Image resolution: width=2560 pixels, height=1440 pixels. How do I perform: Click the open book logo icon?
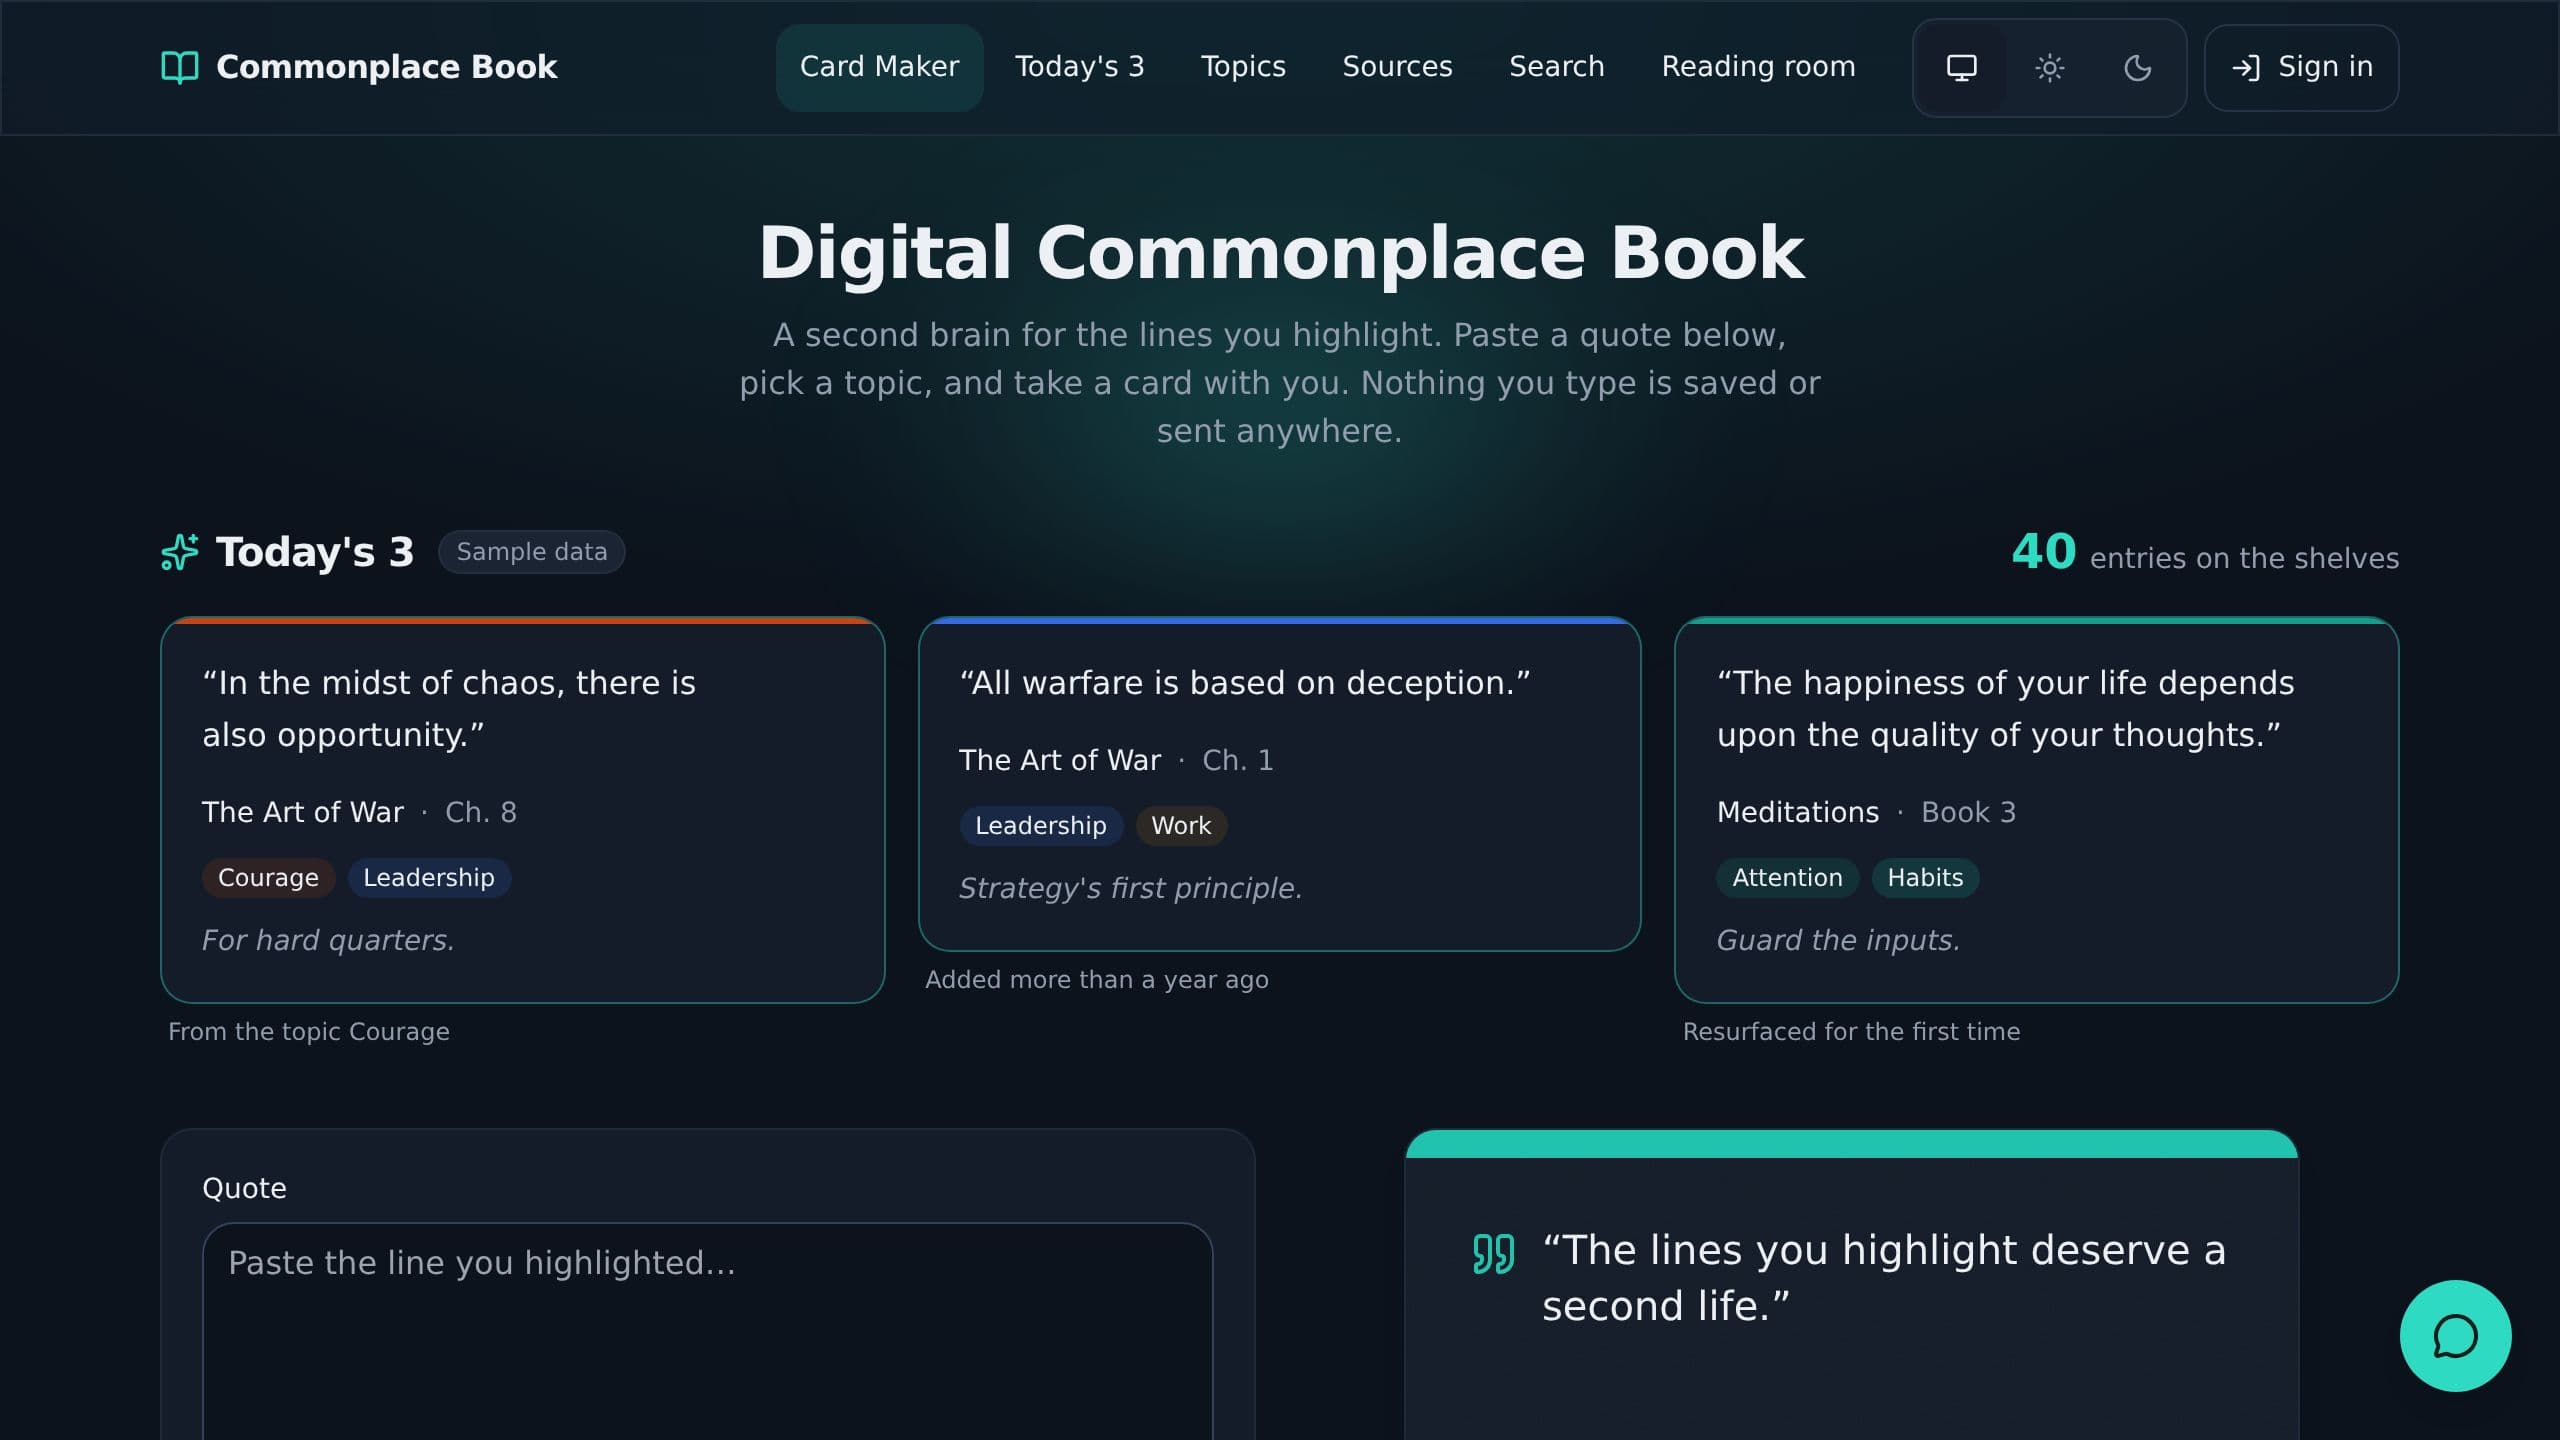(180, 67)
